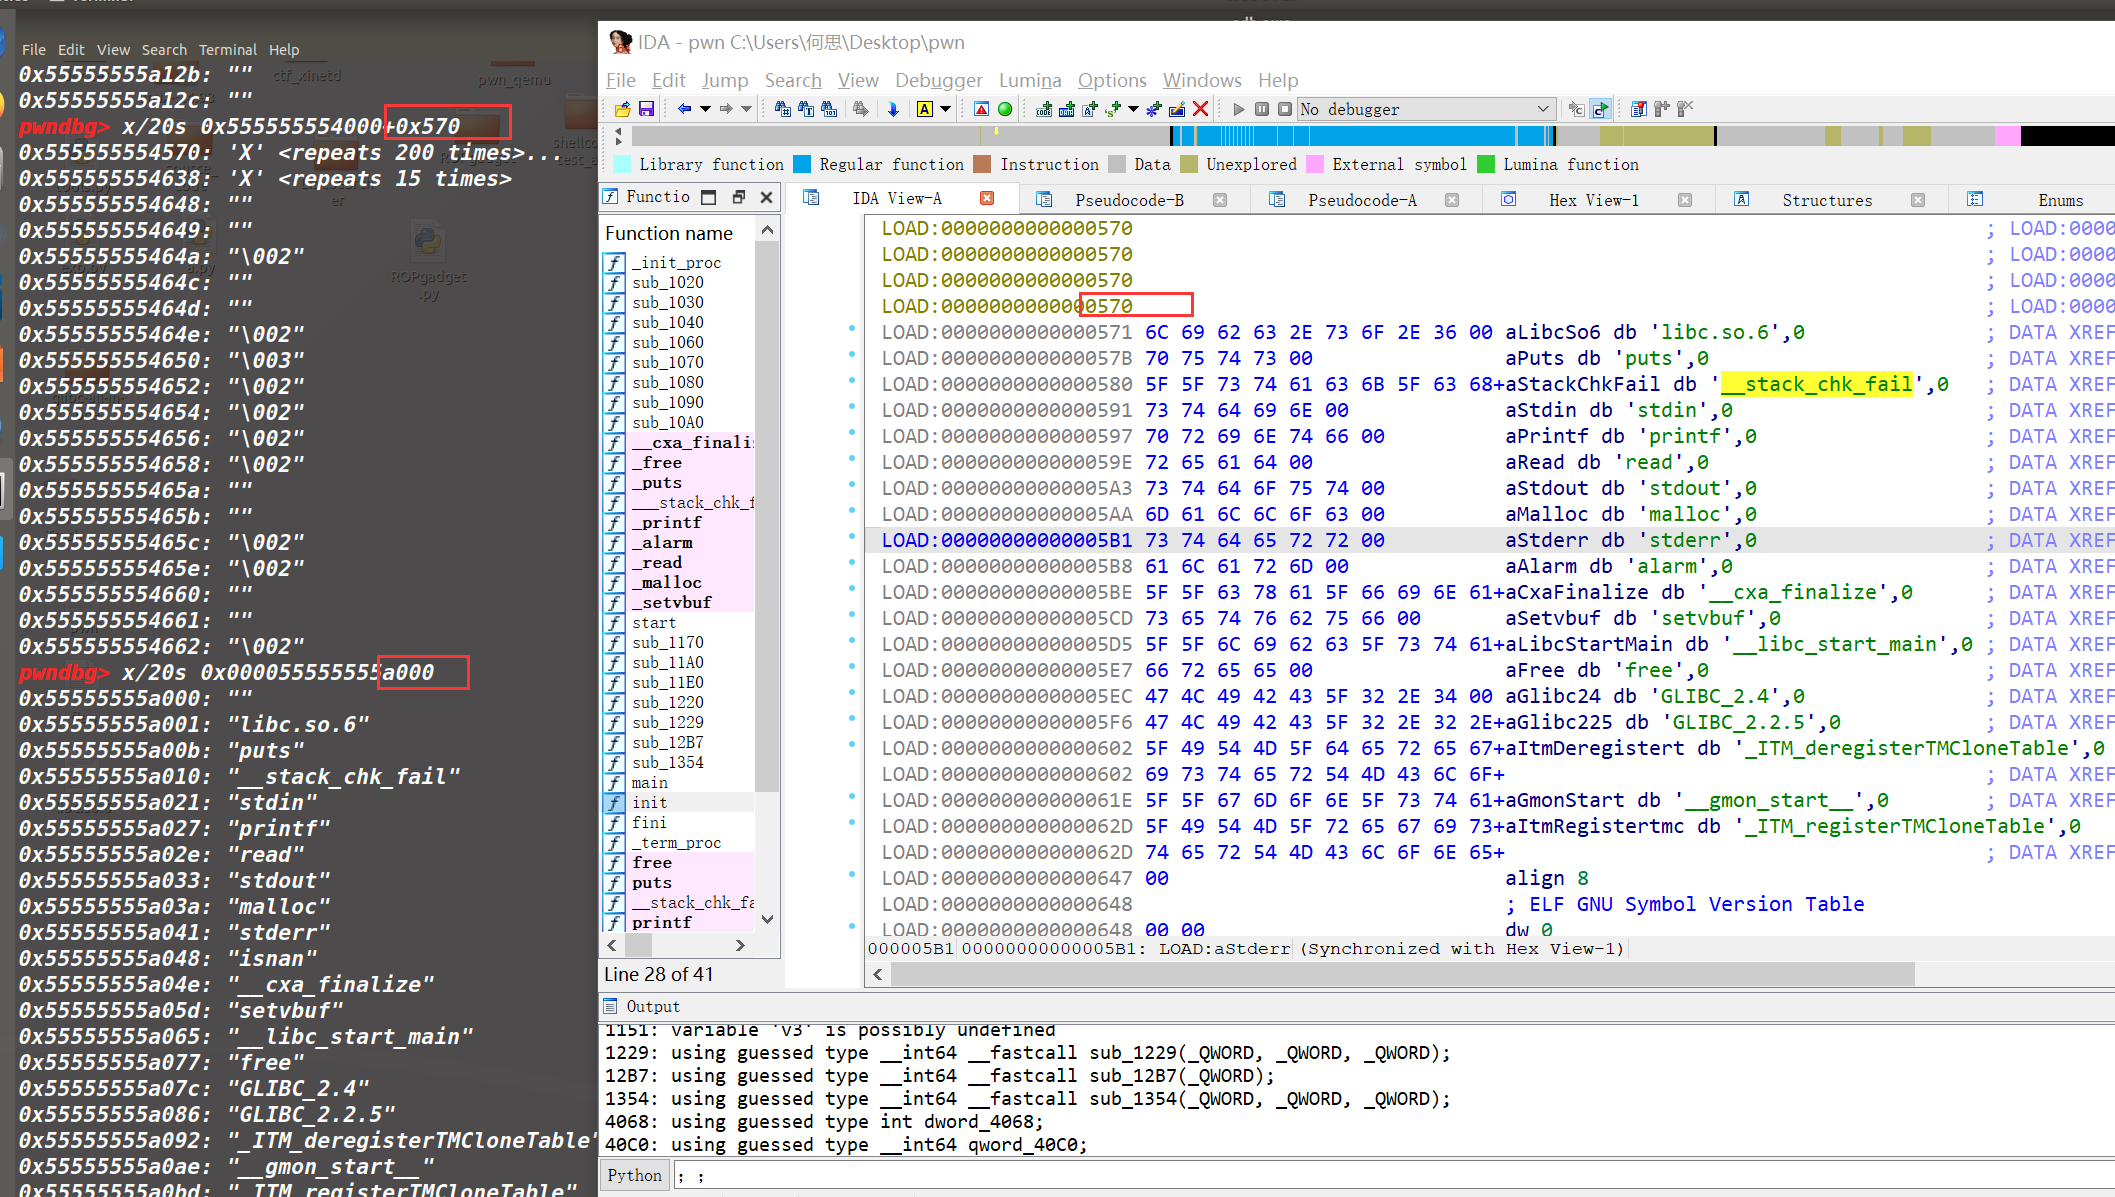Click the functions list scroll-down arrow
This screenshot has width=2115, height=1197.
[767, 919]
